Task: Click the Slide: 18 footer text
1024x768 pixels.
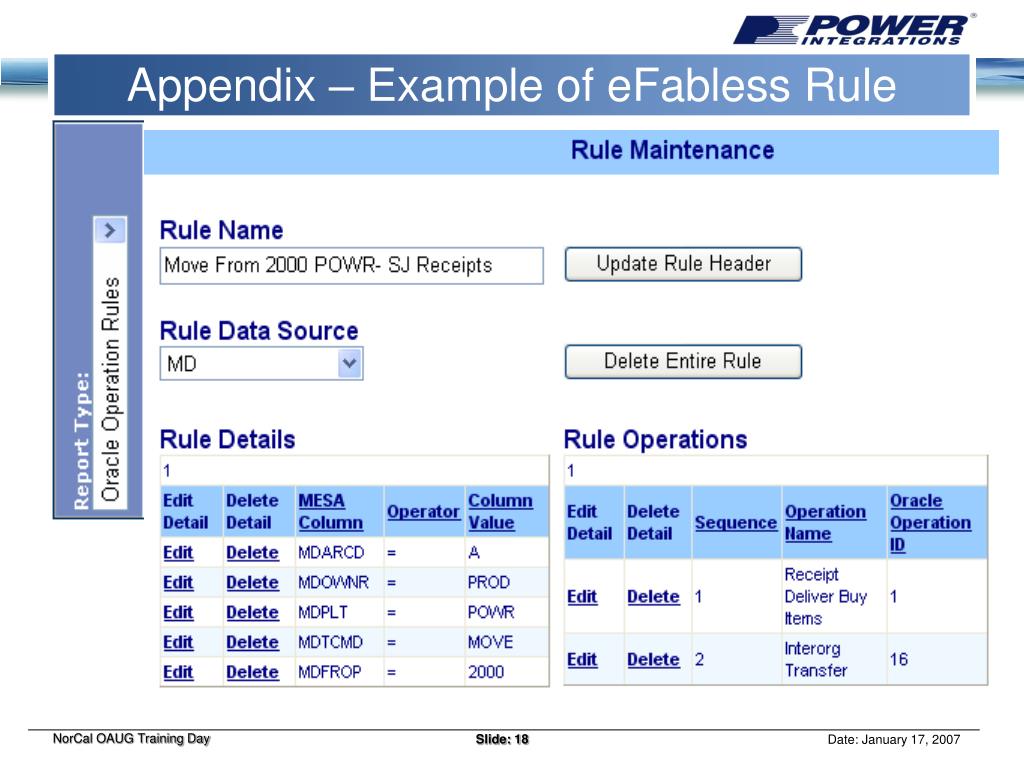Action: (502, 739)
